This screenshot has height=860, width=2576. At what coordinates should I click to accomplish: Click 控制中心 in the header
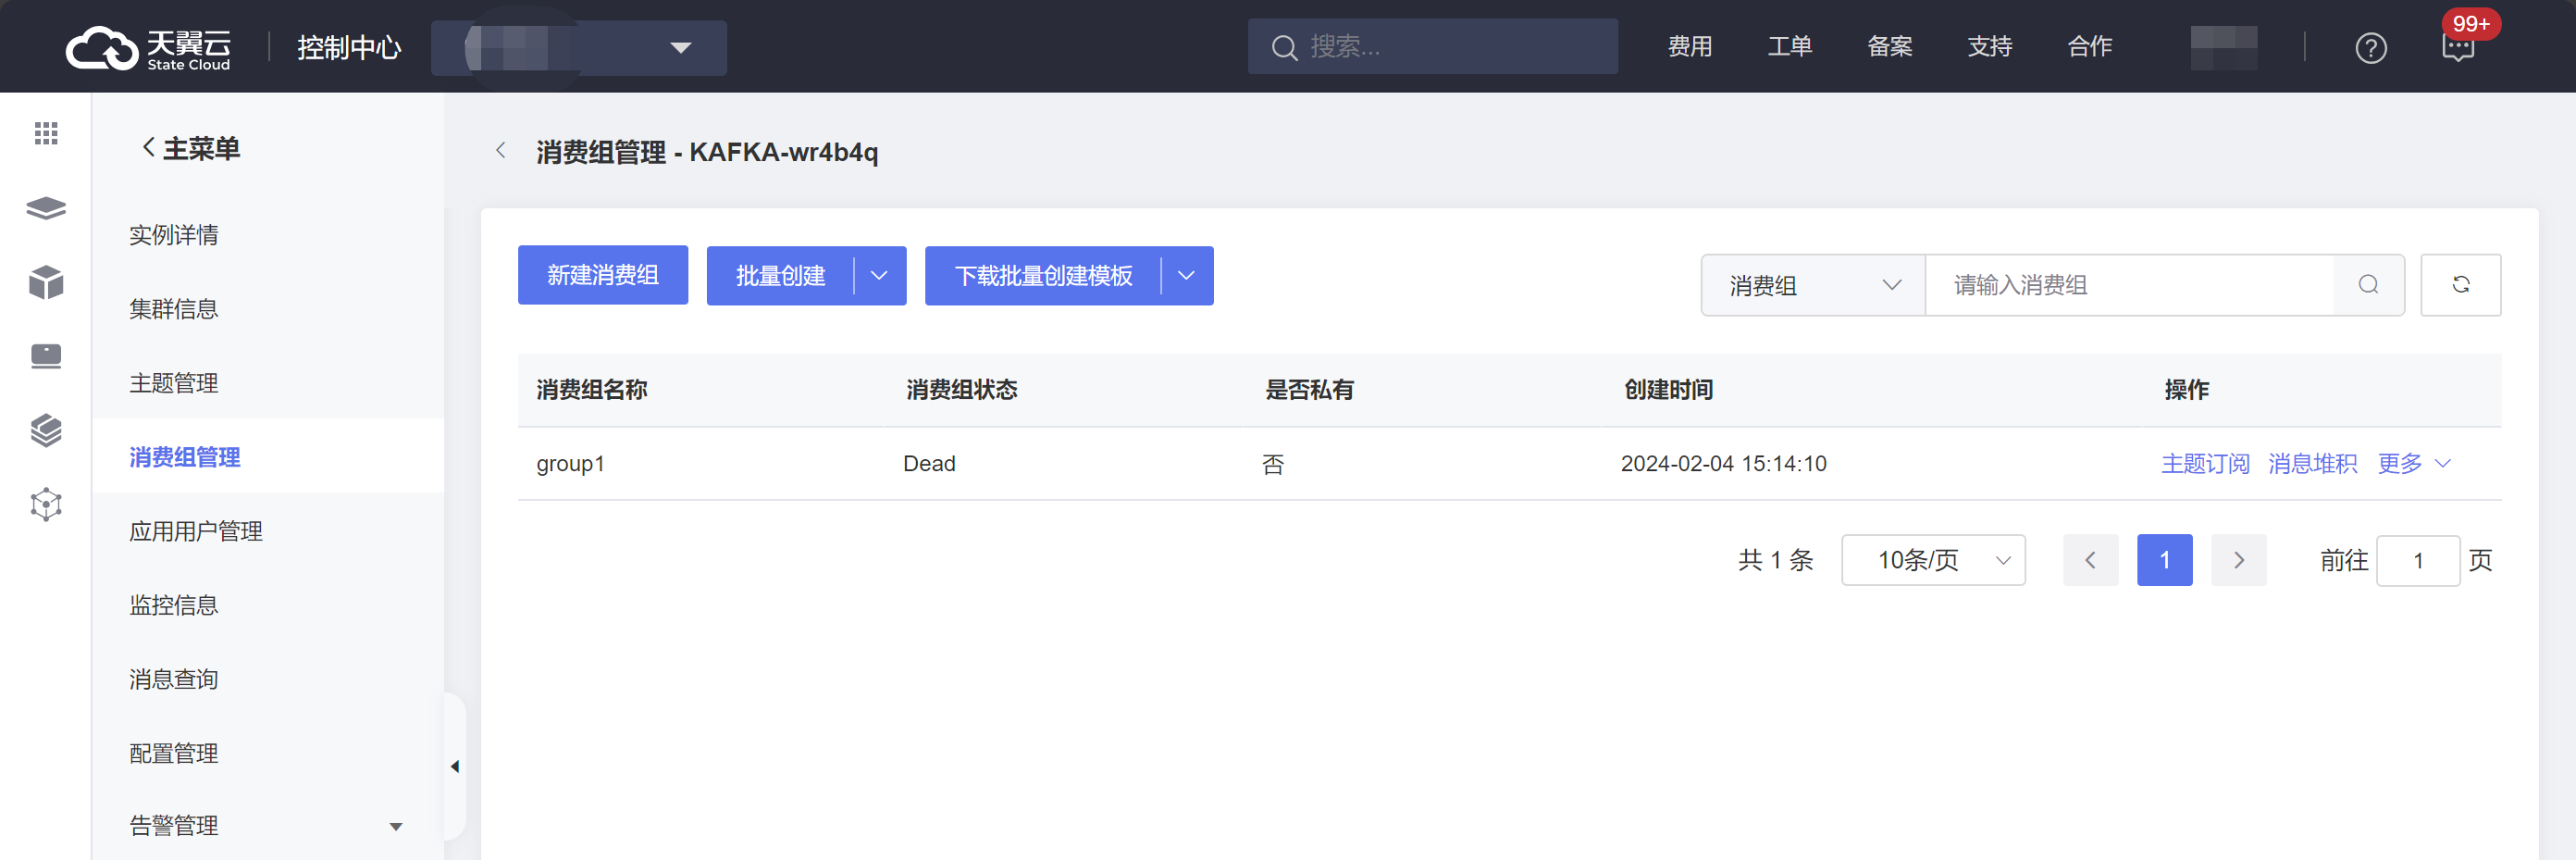pos(349,47)
